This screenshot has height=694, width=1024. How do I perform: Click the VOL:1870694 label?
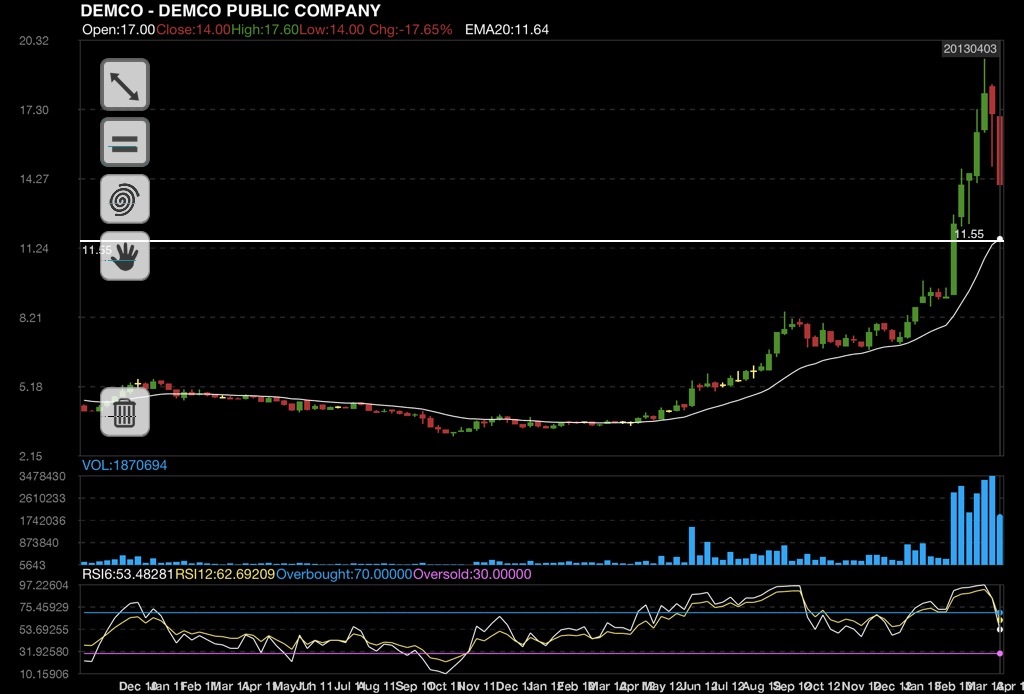[124, 465]
